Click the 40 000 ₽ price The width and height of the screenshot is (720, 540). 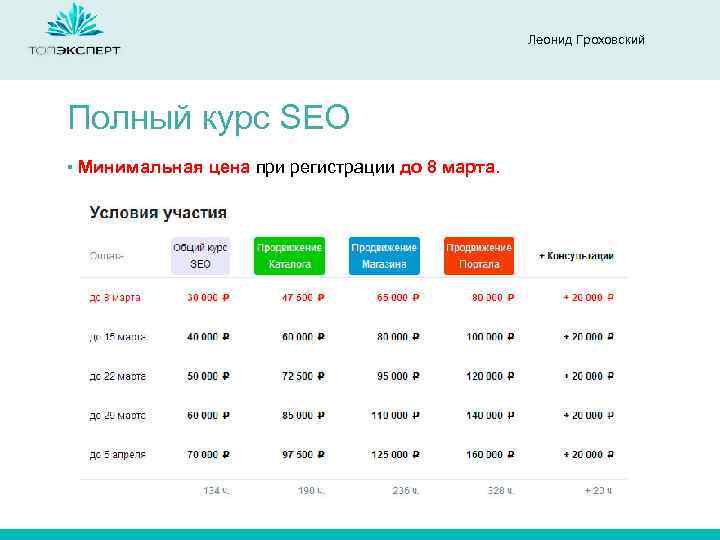(x=208, y=337)
